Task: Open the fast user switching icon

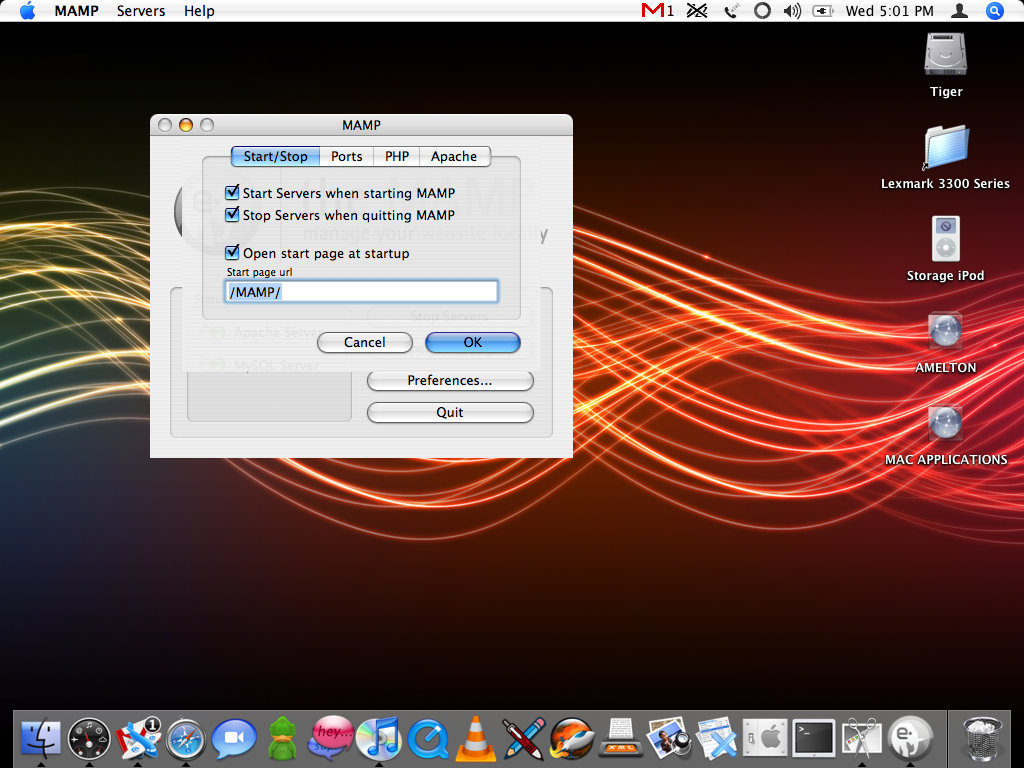Action: pyautogui.click(x=959, y=10)
